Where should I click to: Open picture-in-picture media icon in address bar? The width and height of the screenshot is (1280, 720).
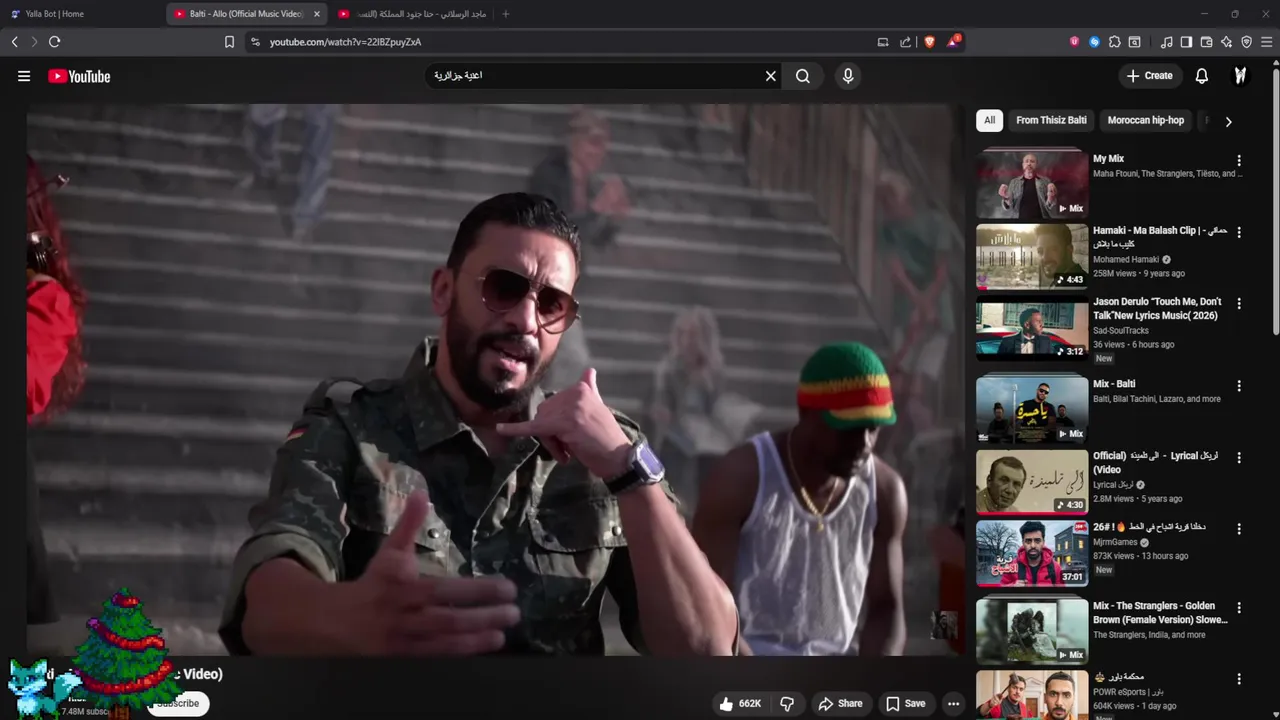point(883,42)
